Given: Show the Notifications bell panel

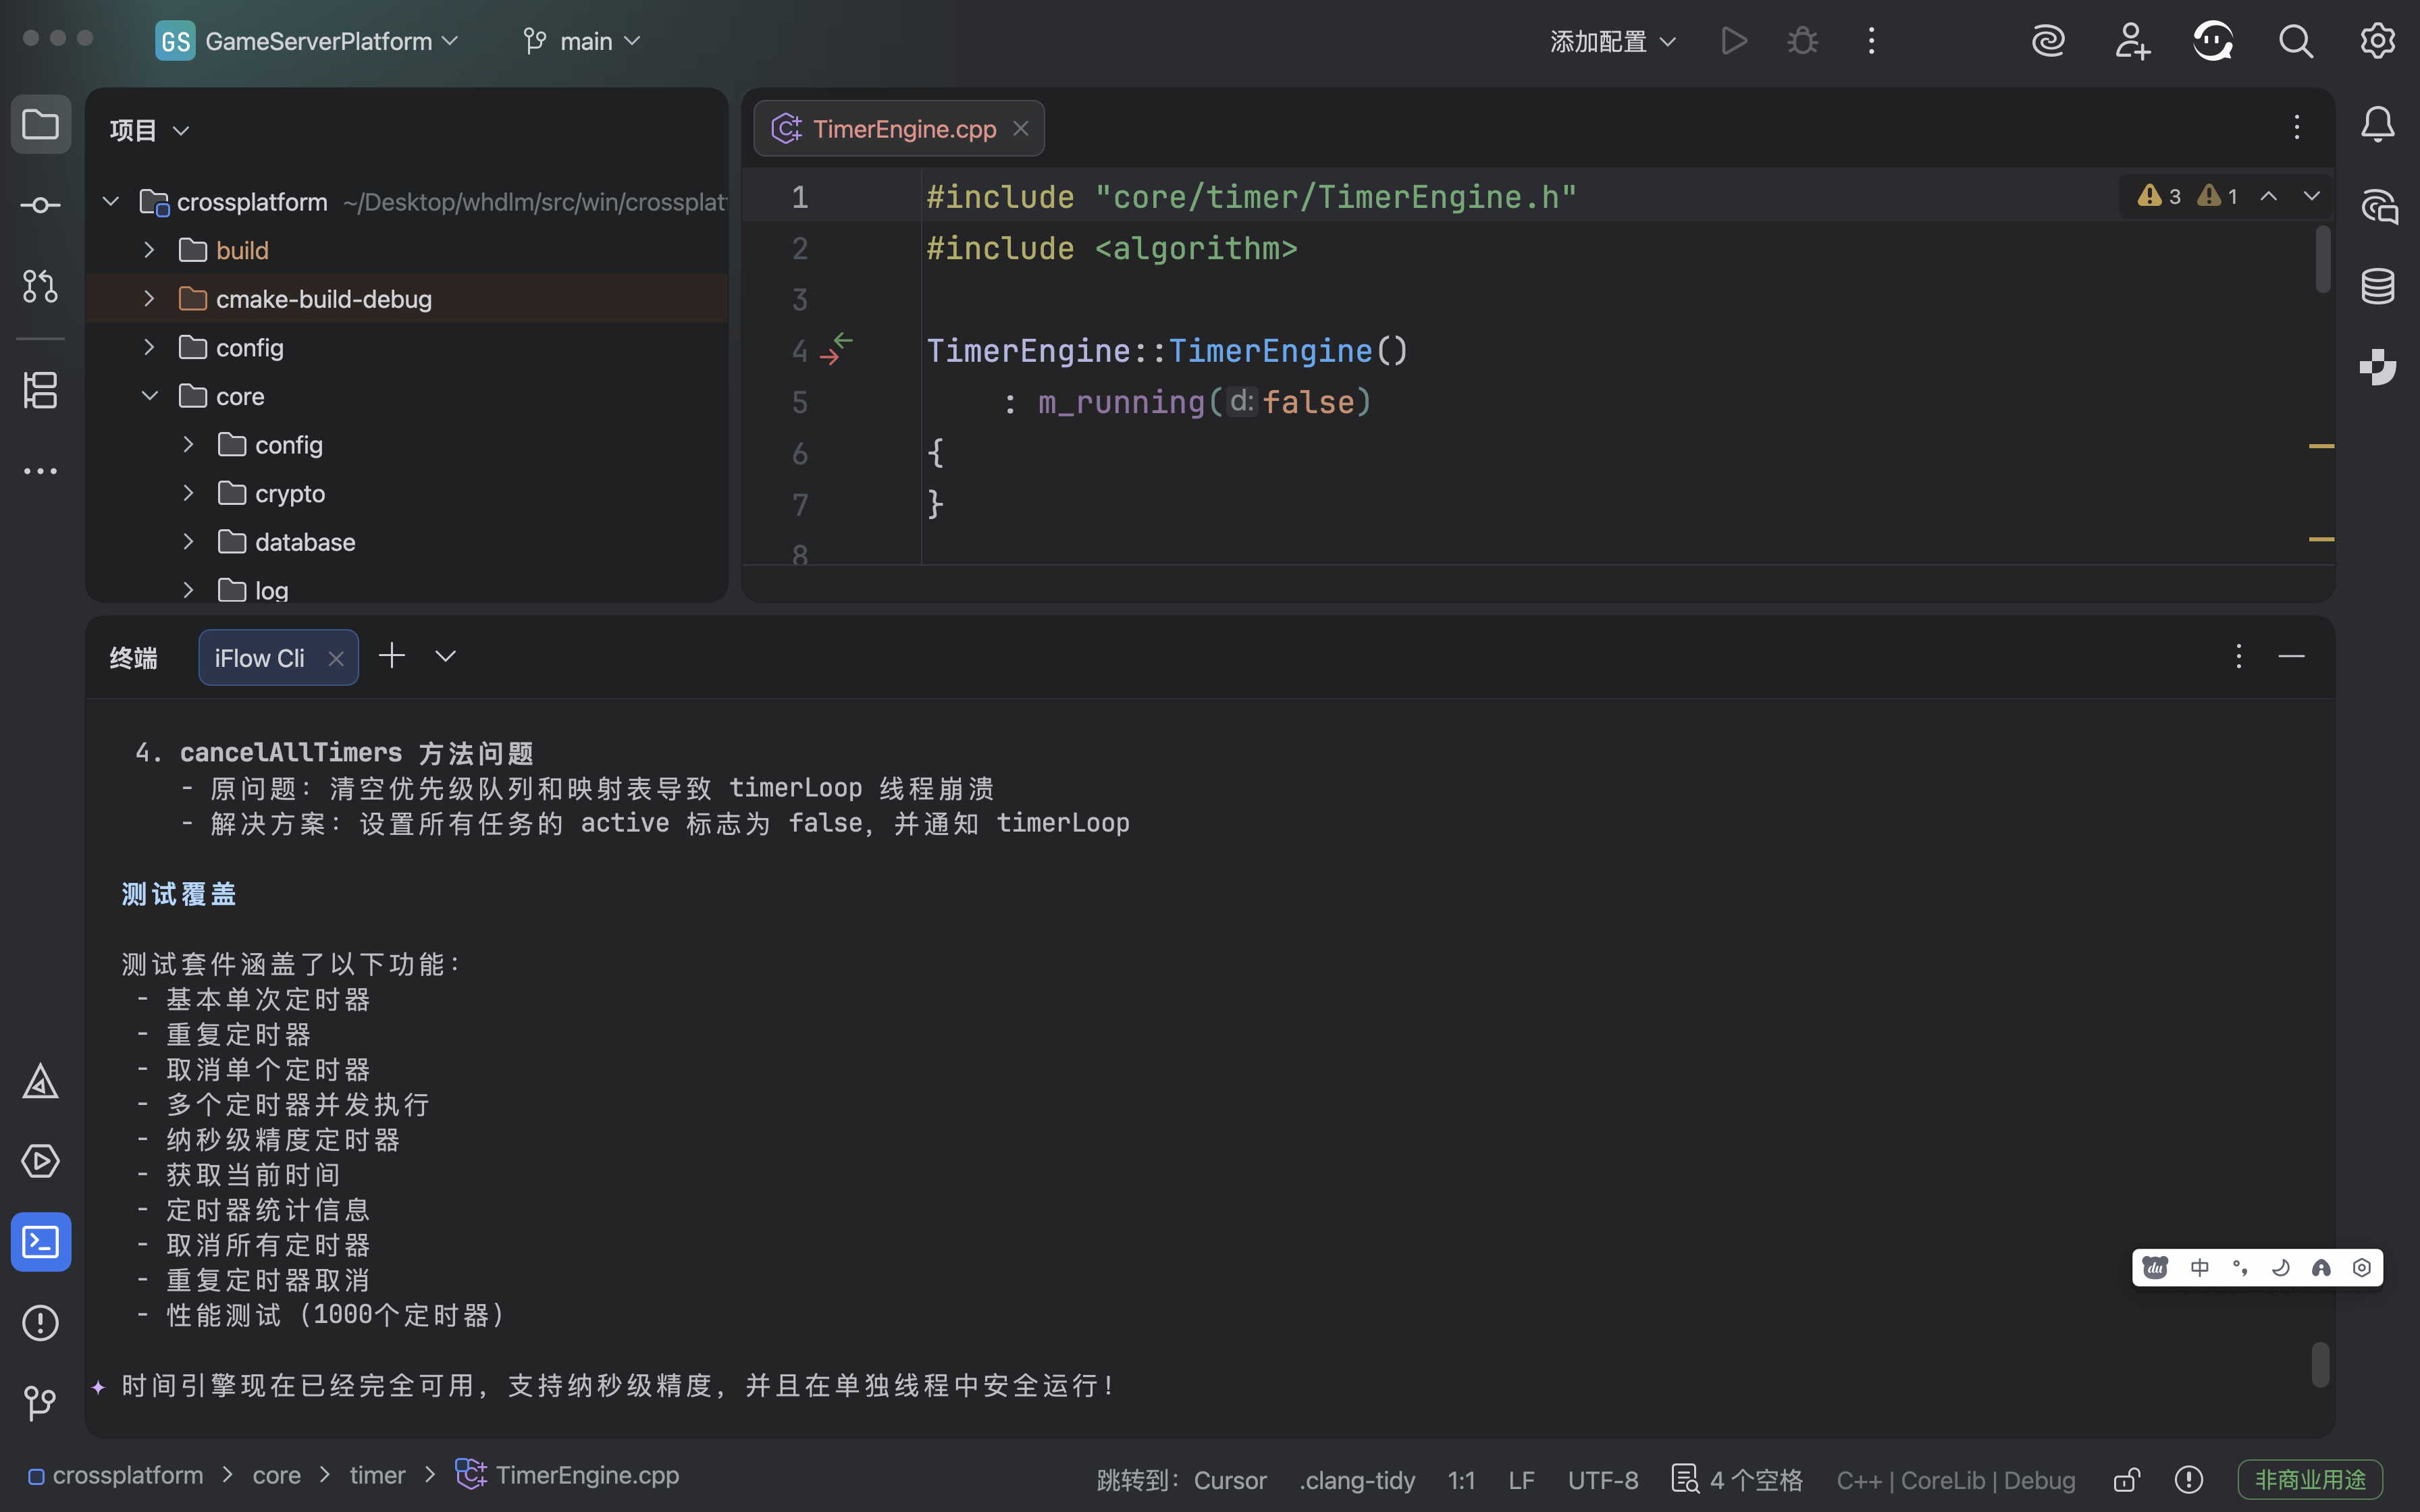Looking at the screenshot, I should (x=2377, y=125).
